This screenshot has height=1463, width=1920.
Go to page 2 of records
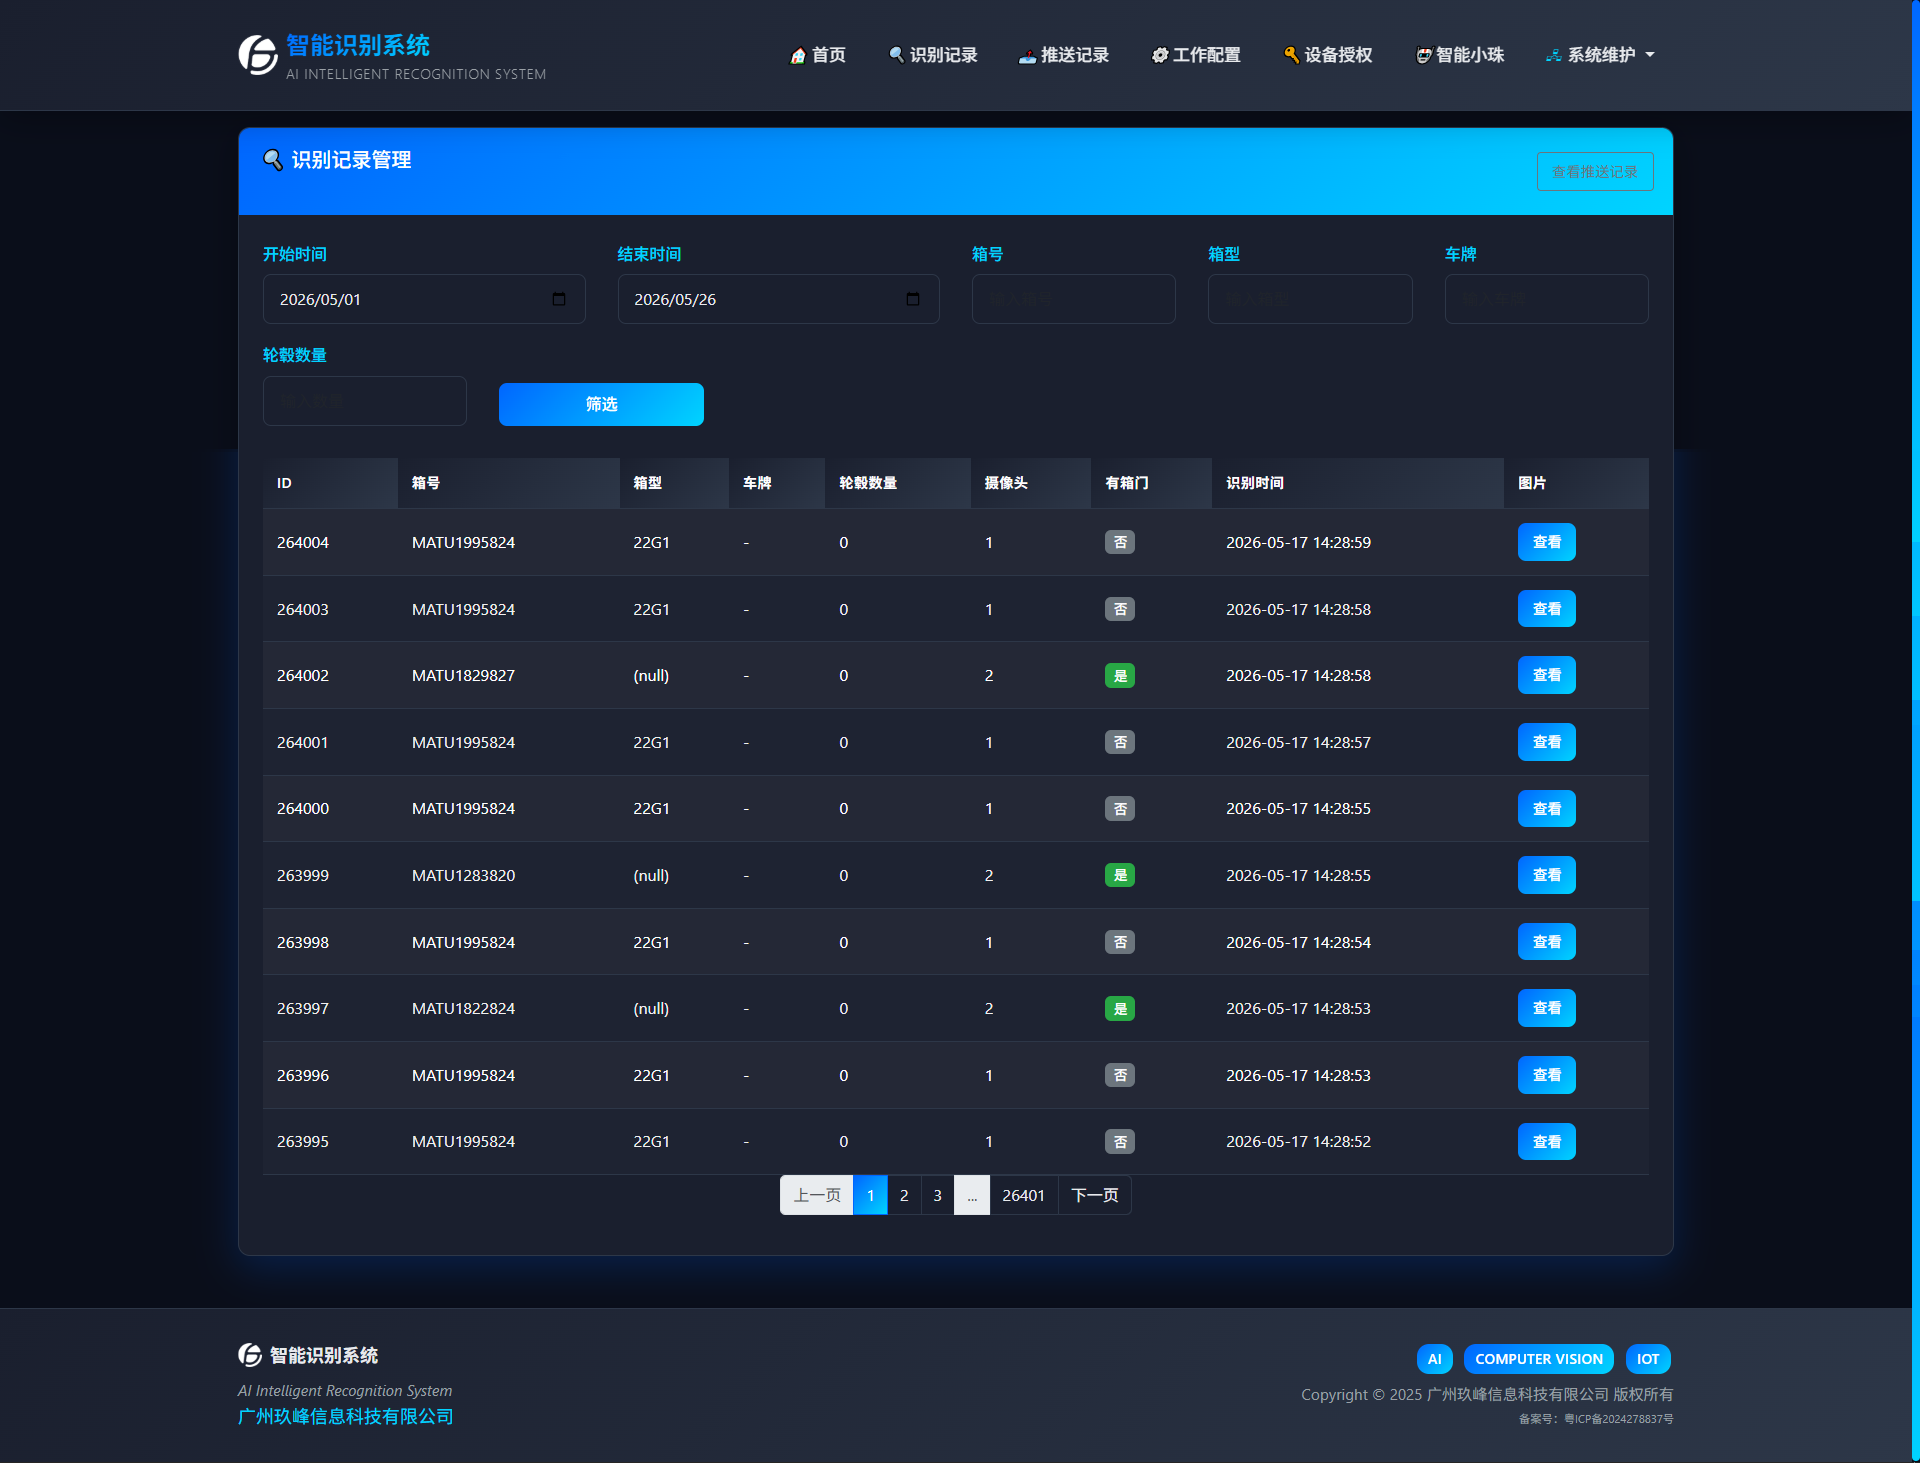904,1195
